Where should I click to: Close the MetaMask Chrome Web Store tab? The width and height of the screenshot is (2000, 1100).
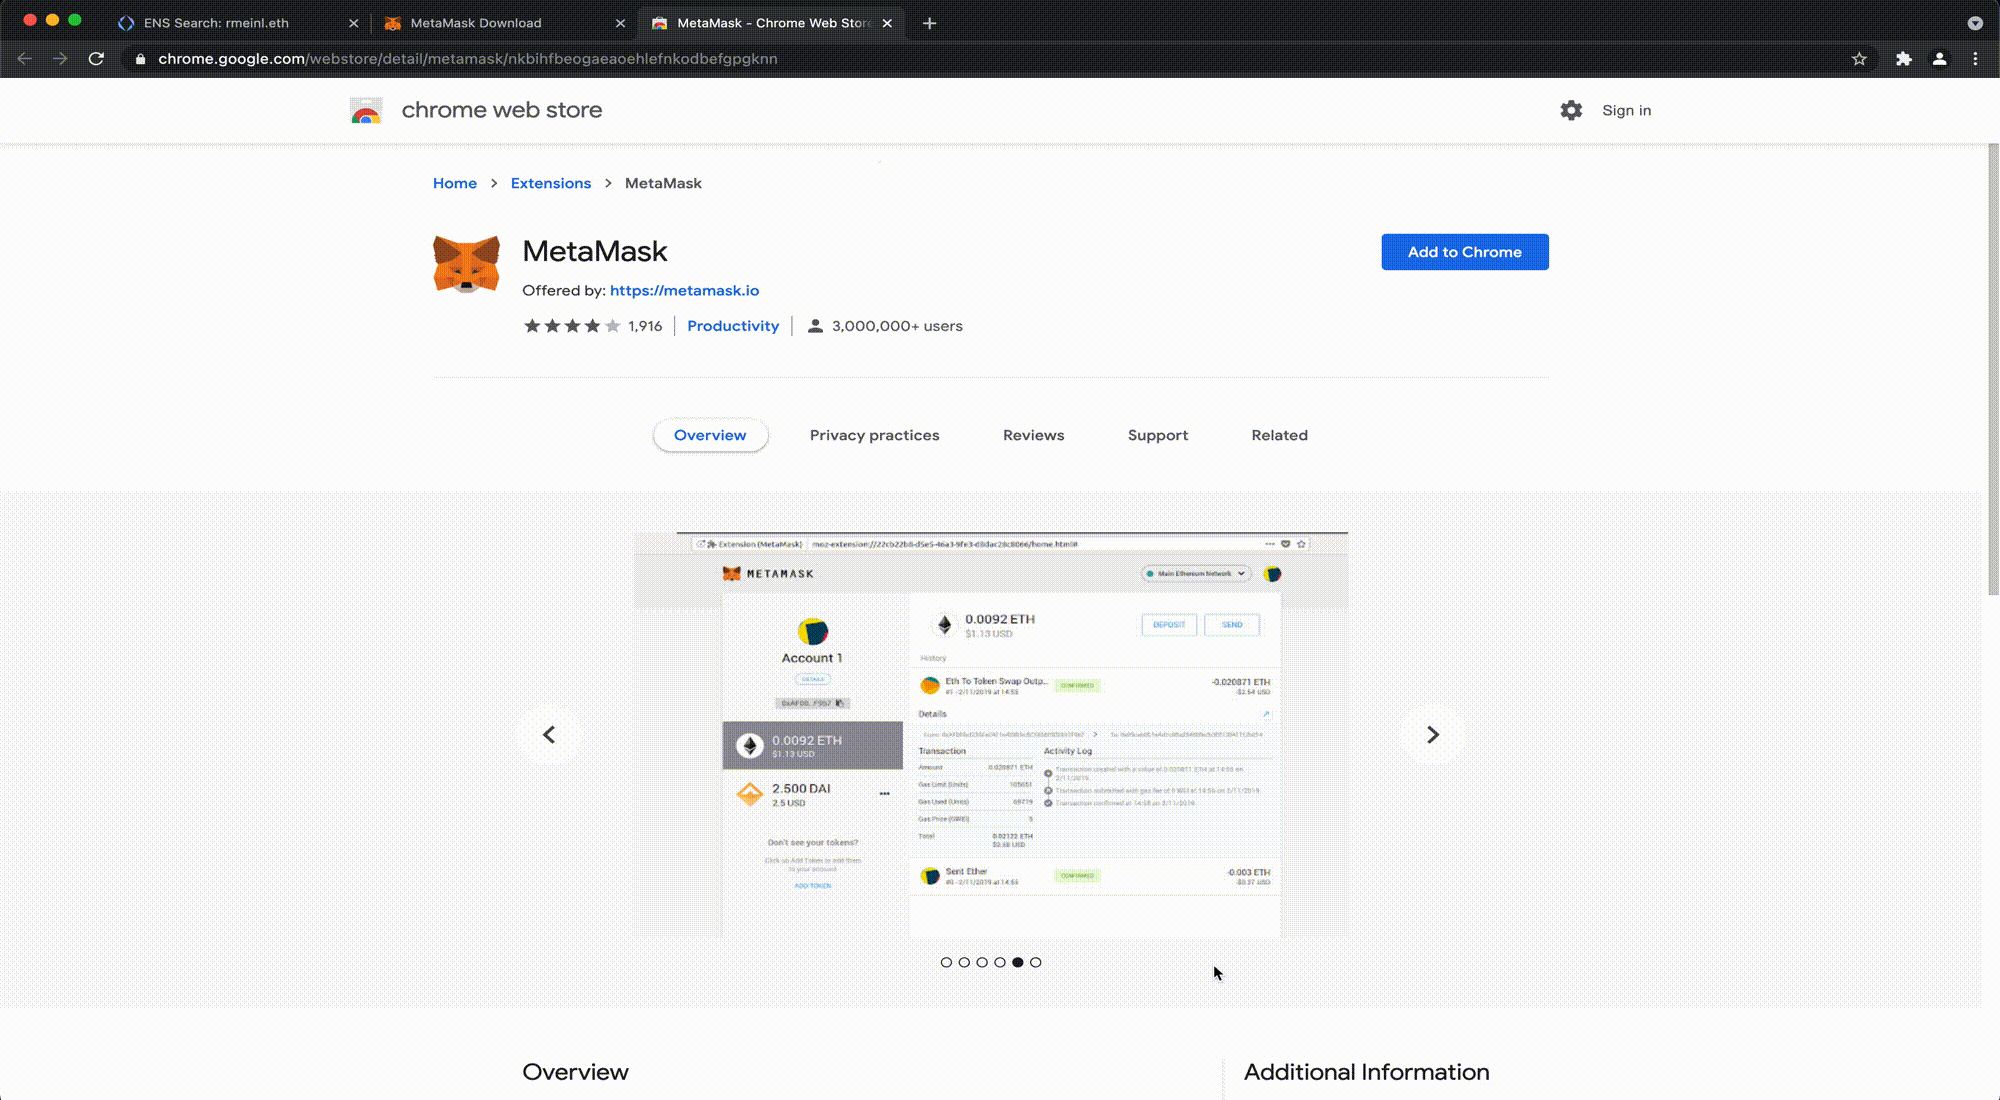(887, 23)
